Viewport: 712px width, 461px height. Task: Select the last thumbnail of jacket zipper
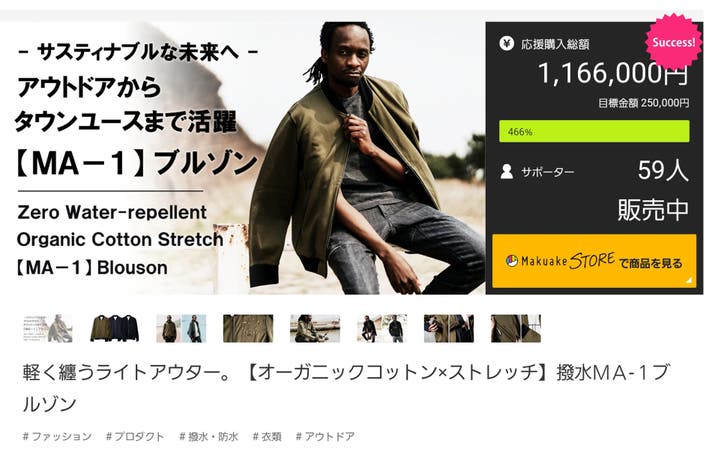[x=515, y=328]
